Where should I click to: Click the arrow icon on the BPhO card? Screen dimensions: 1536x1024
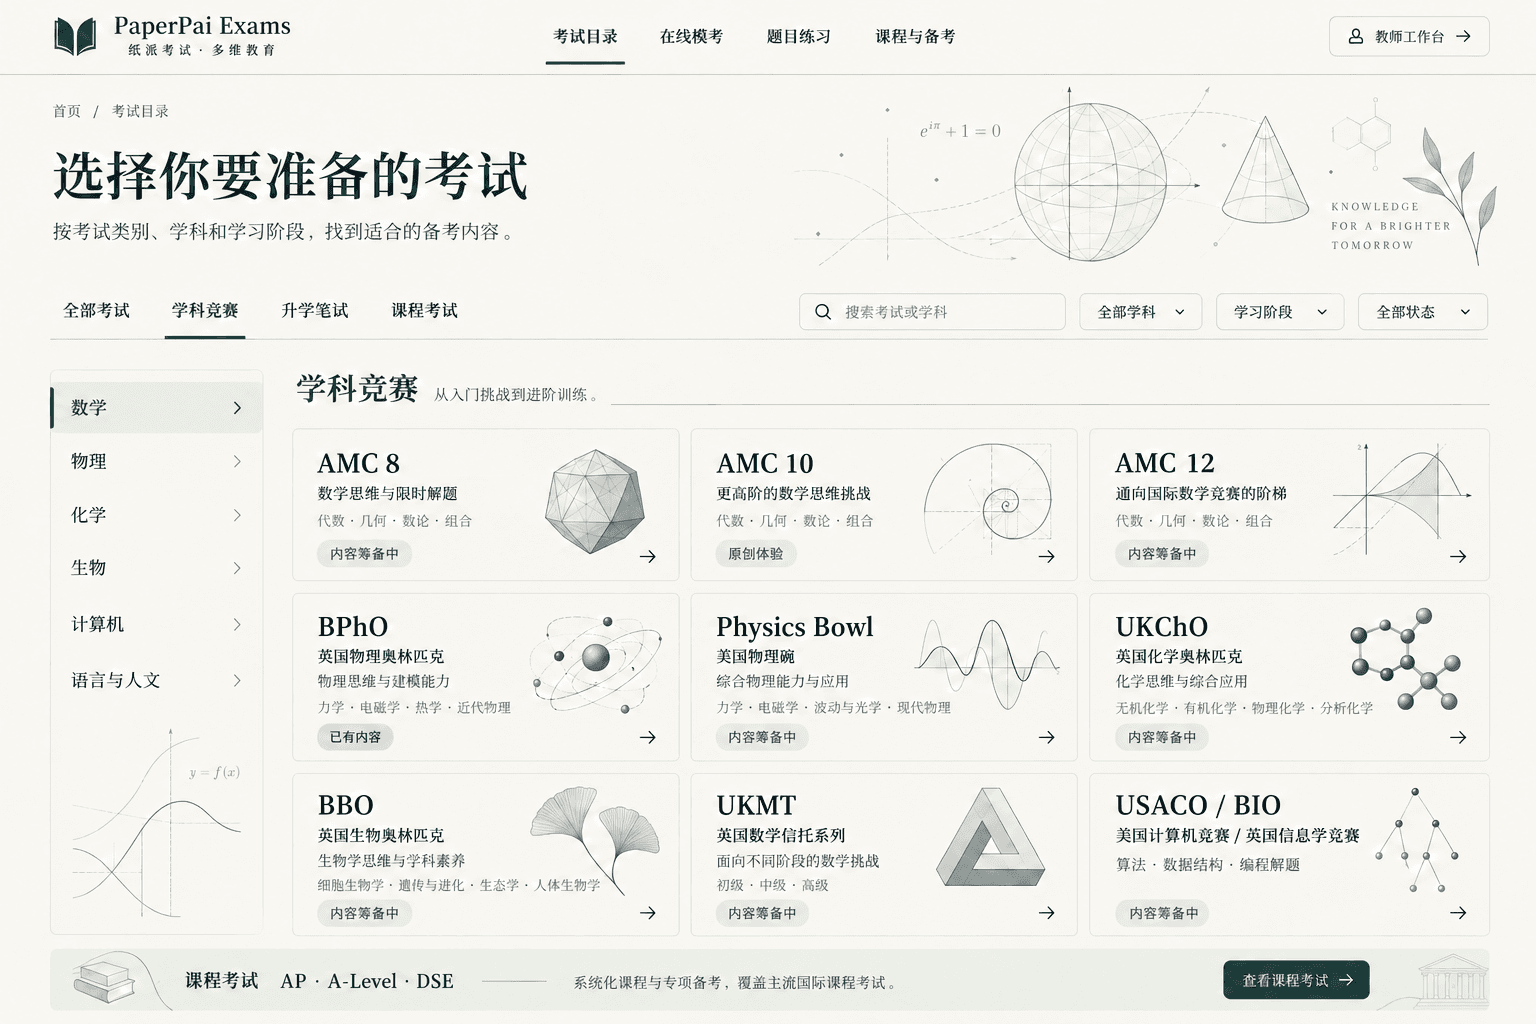[x=648, y=737]
